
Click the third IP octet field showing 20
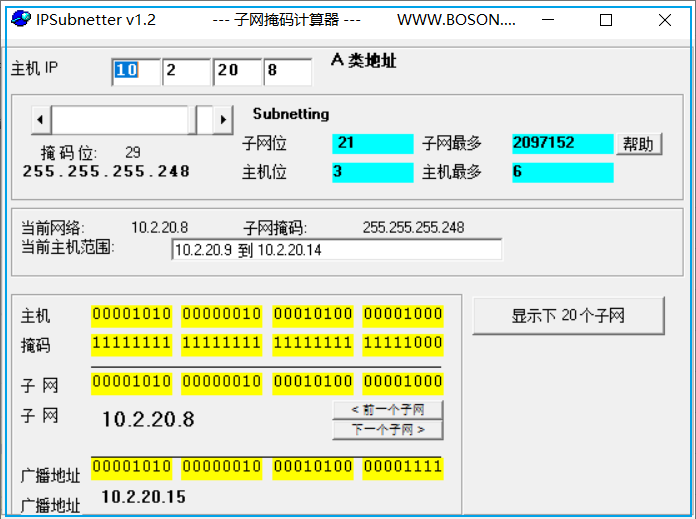237,71
